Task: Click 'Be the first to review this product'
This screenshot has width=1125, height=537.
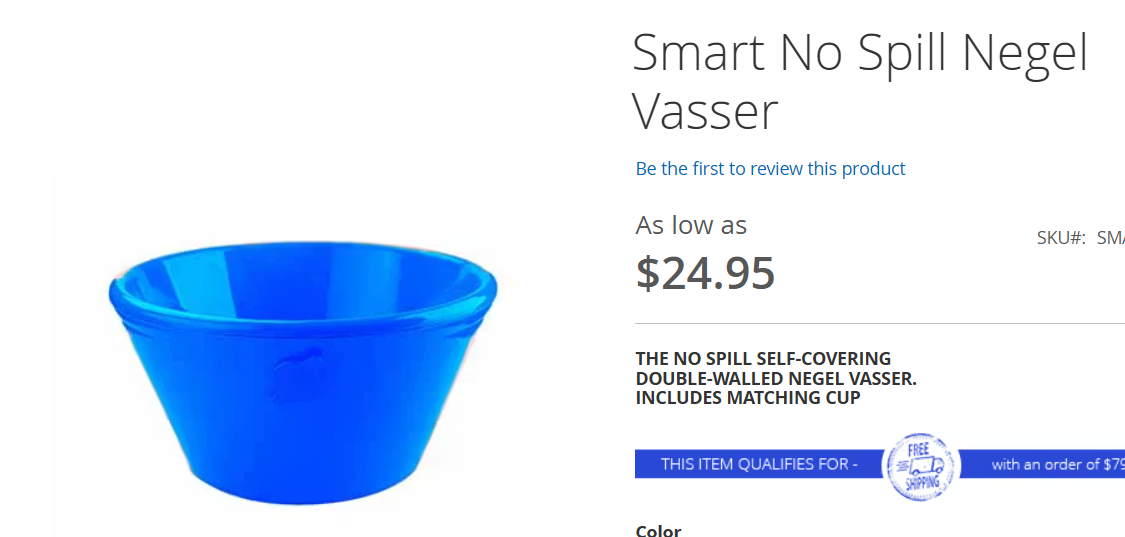Action: pos(770,169)
